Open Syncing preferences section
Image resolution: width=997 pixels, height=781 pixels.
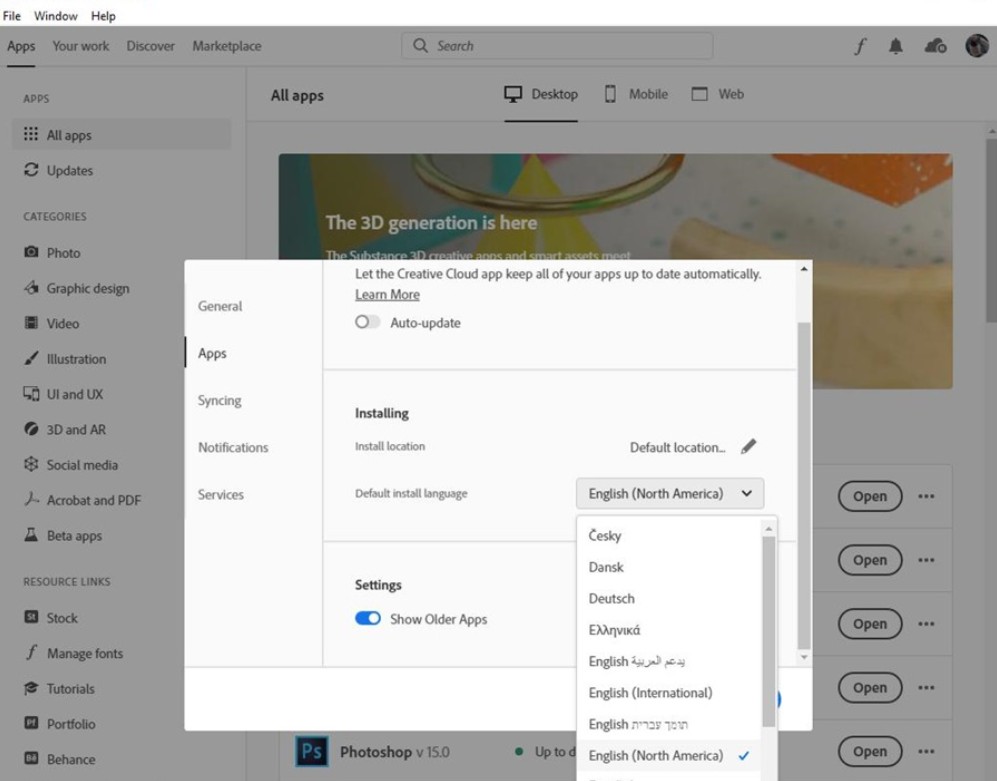tap(219, 400)
